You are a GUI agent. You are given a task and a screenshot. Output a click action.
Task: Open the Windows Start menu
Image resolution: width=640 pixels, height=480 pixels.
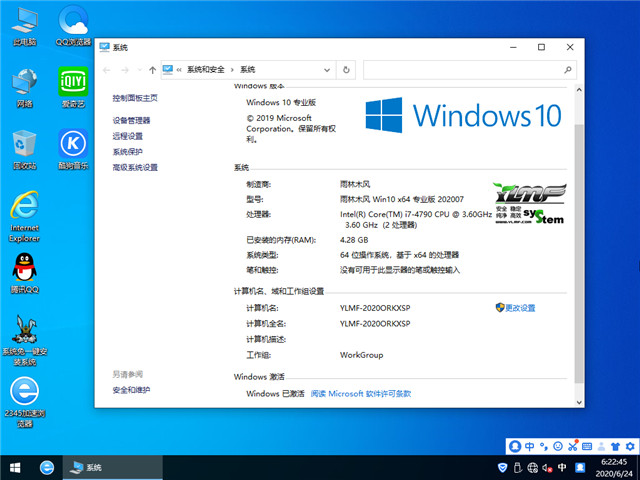pos(15,468)
